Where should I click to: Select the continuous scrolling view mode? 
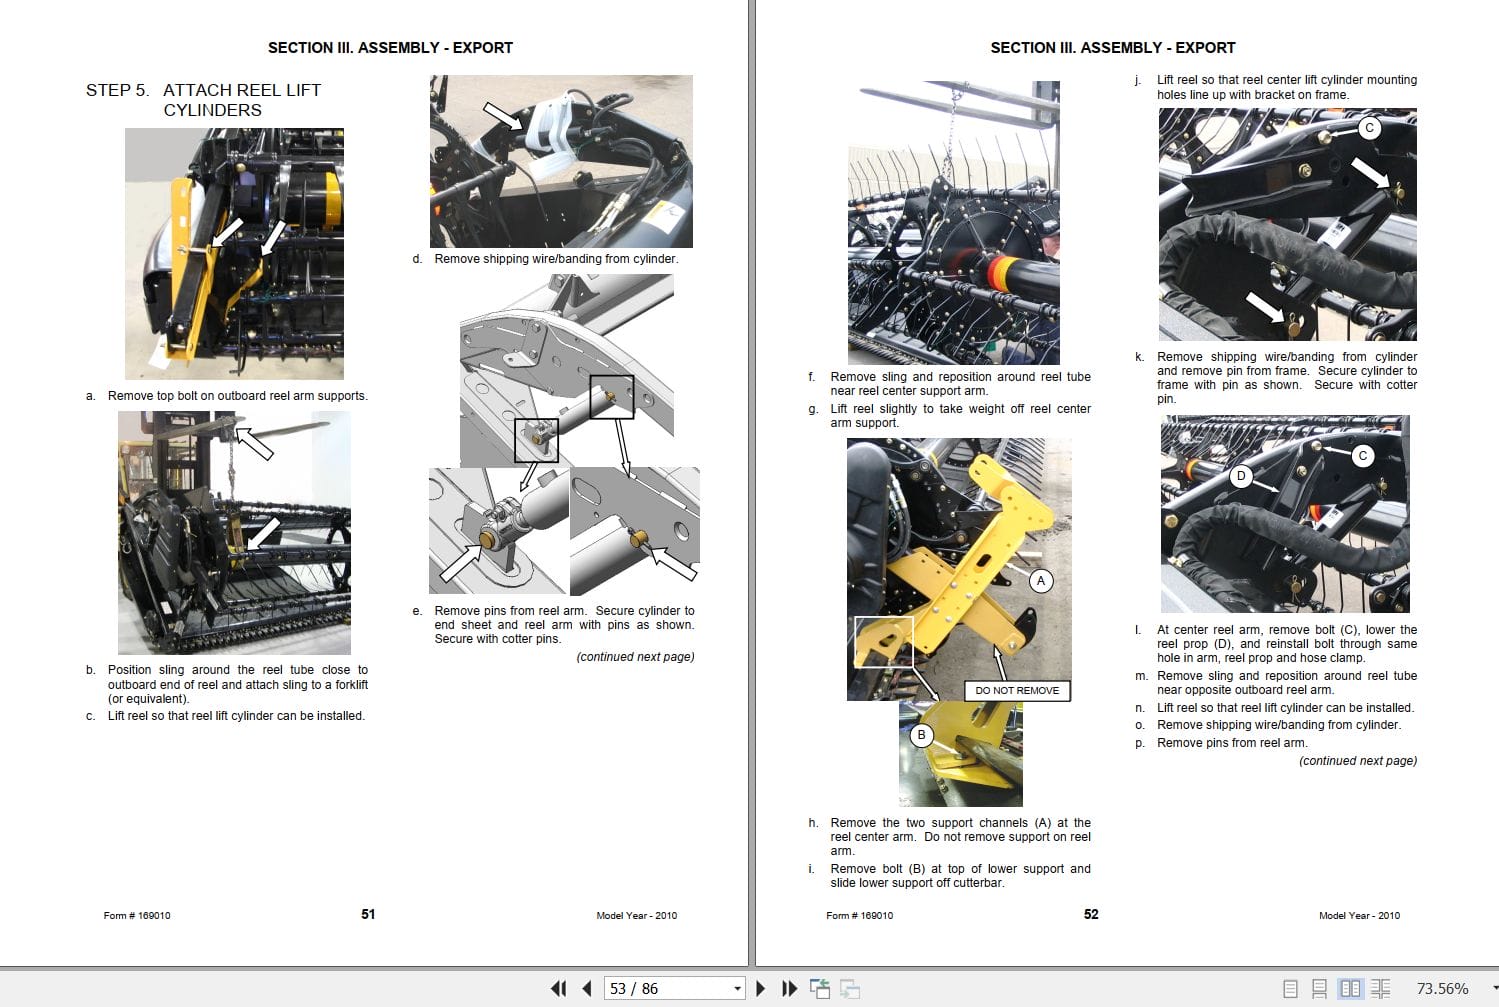click(1319, 988)
